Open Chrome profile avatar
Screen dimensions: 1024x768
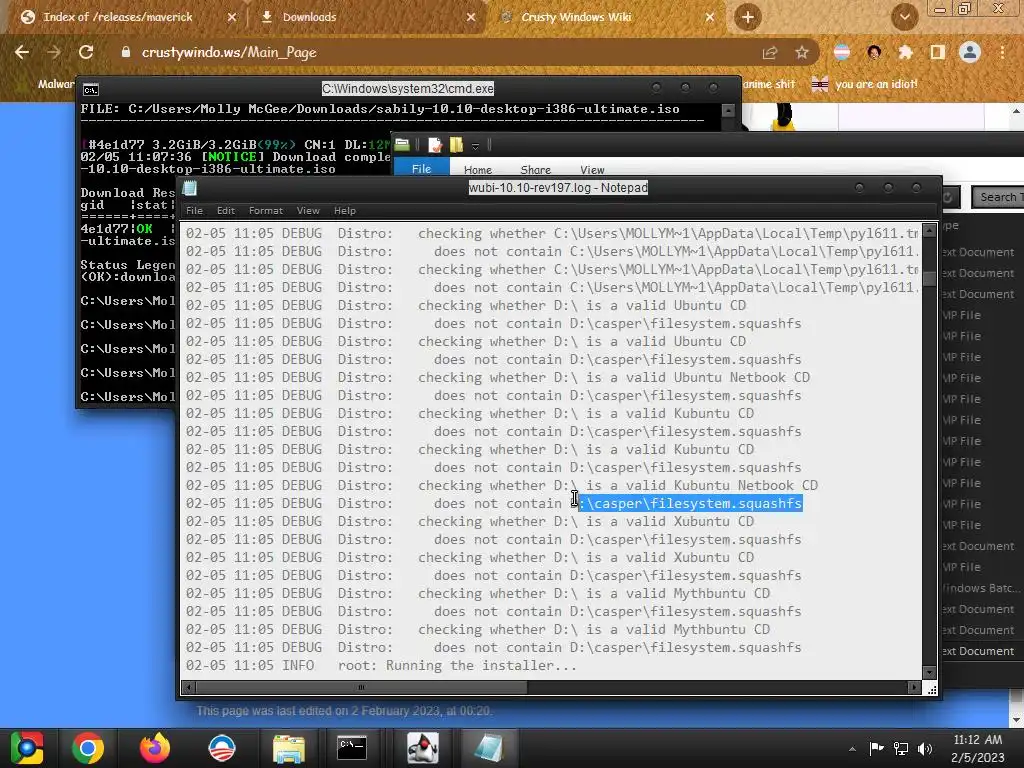(x=970, y=52)
